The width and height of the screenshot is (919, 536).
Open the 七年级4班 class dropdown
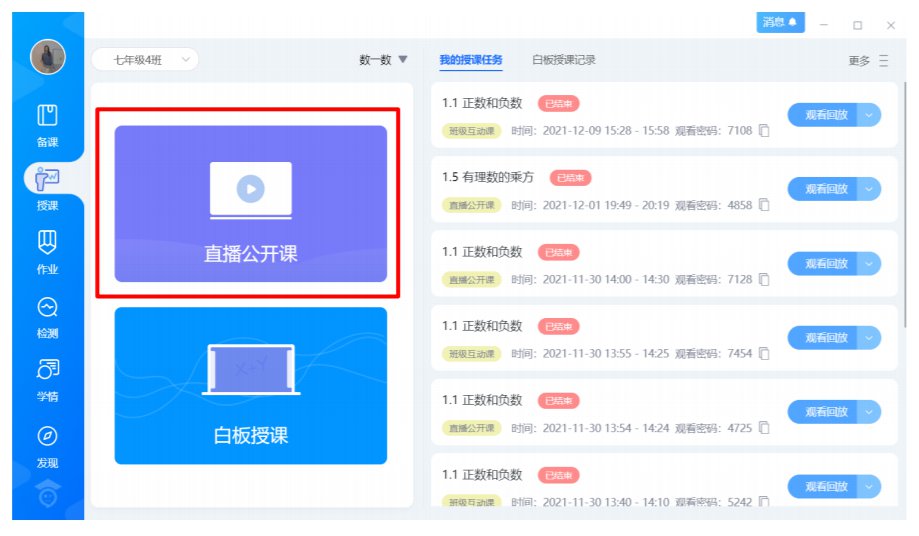(145, 60)
